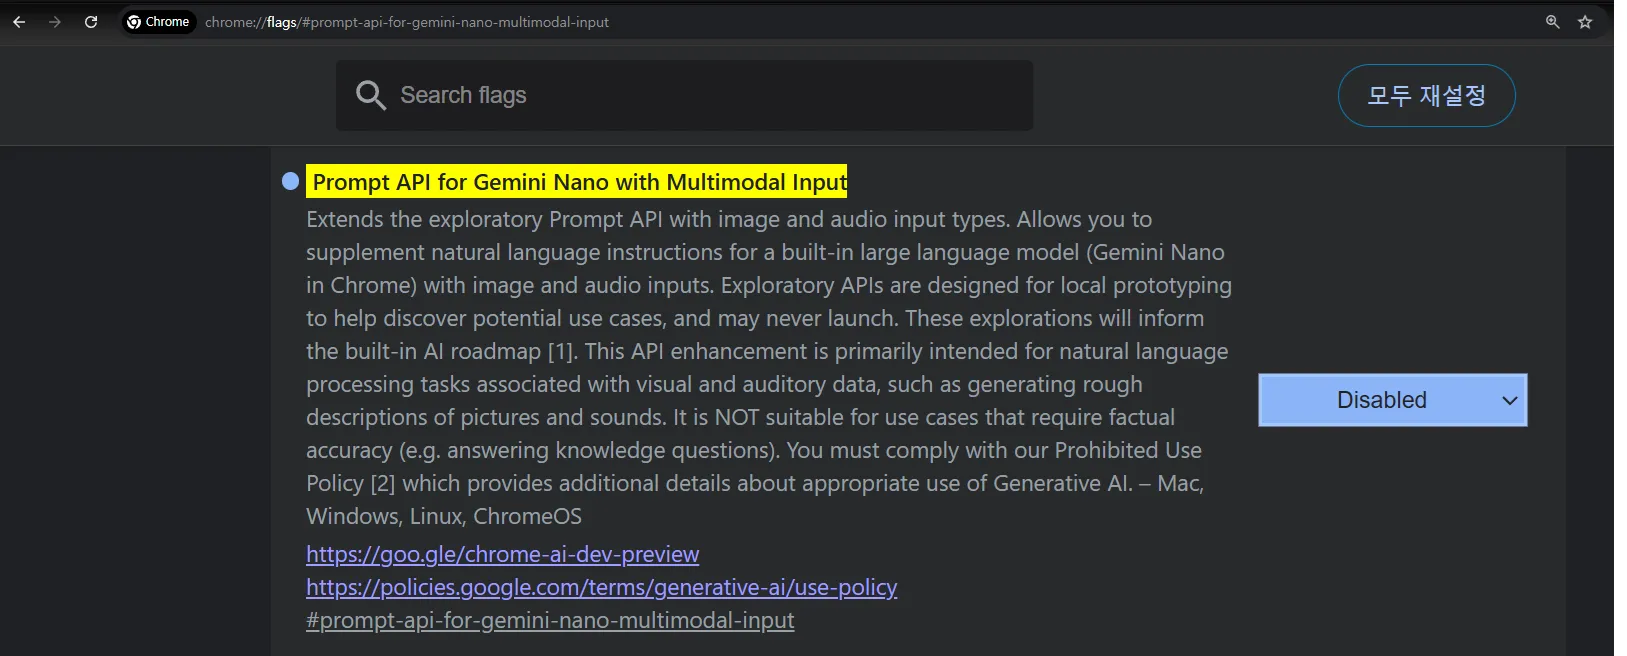The width and height of the screenshot is (1627, 656).
Task: Open the Disabled dropdown for Prompt API flag
Action: point(1392,400)
